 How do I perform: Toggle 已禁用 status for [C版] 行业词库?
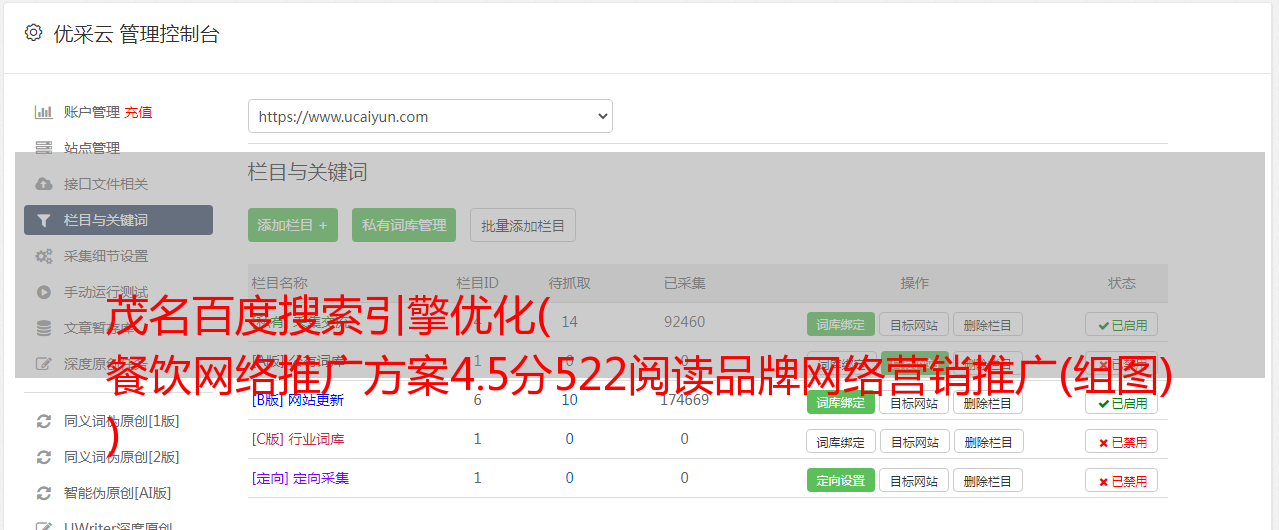1121,441
